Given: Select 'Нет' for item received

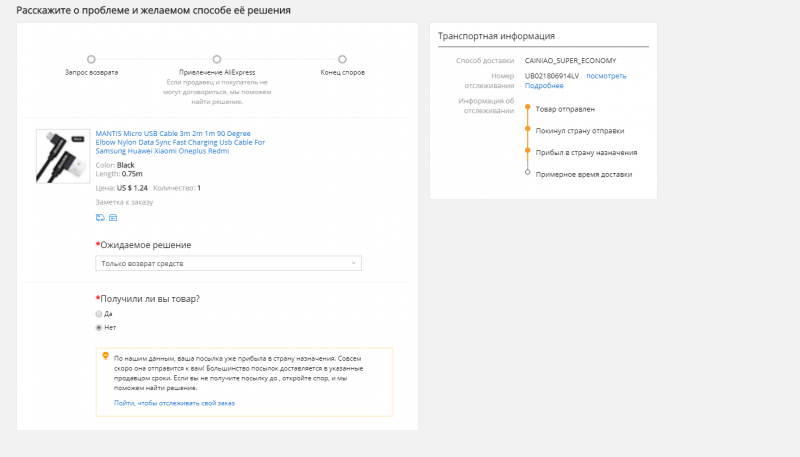Looking at the screenshot, I should point(99,327).
